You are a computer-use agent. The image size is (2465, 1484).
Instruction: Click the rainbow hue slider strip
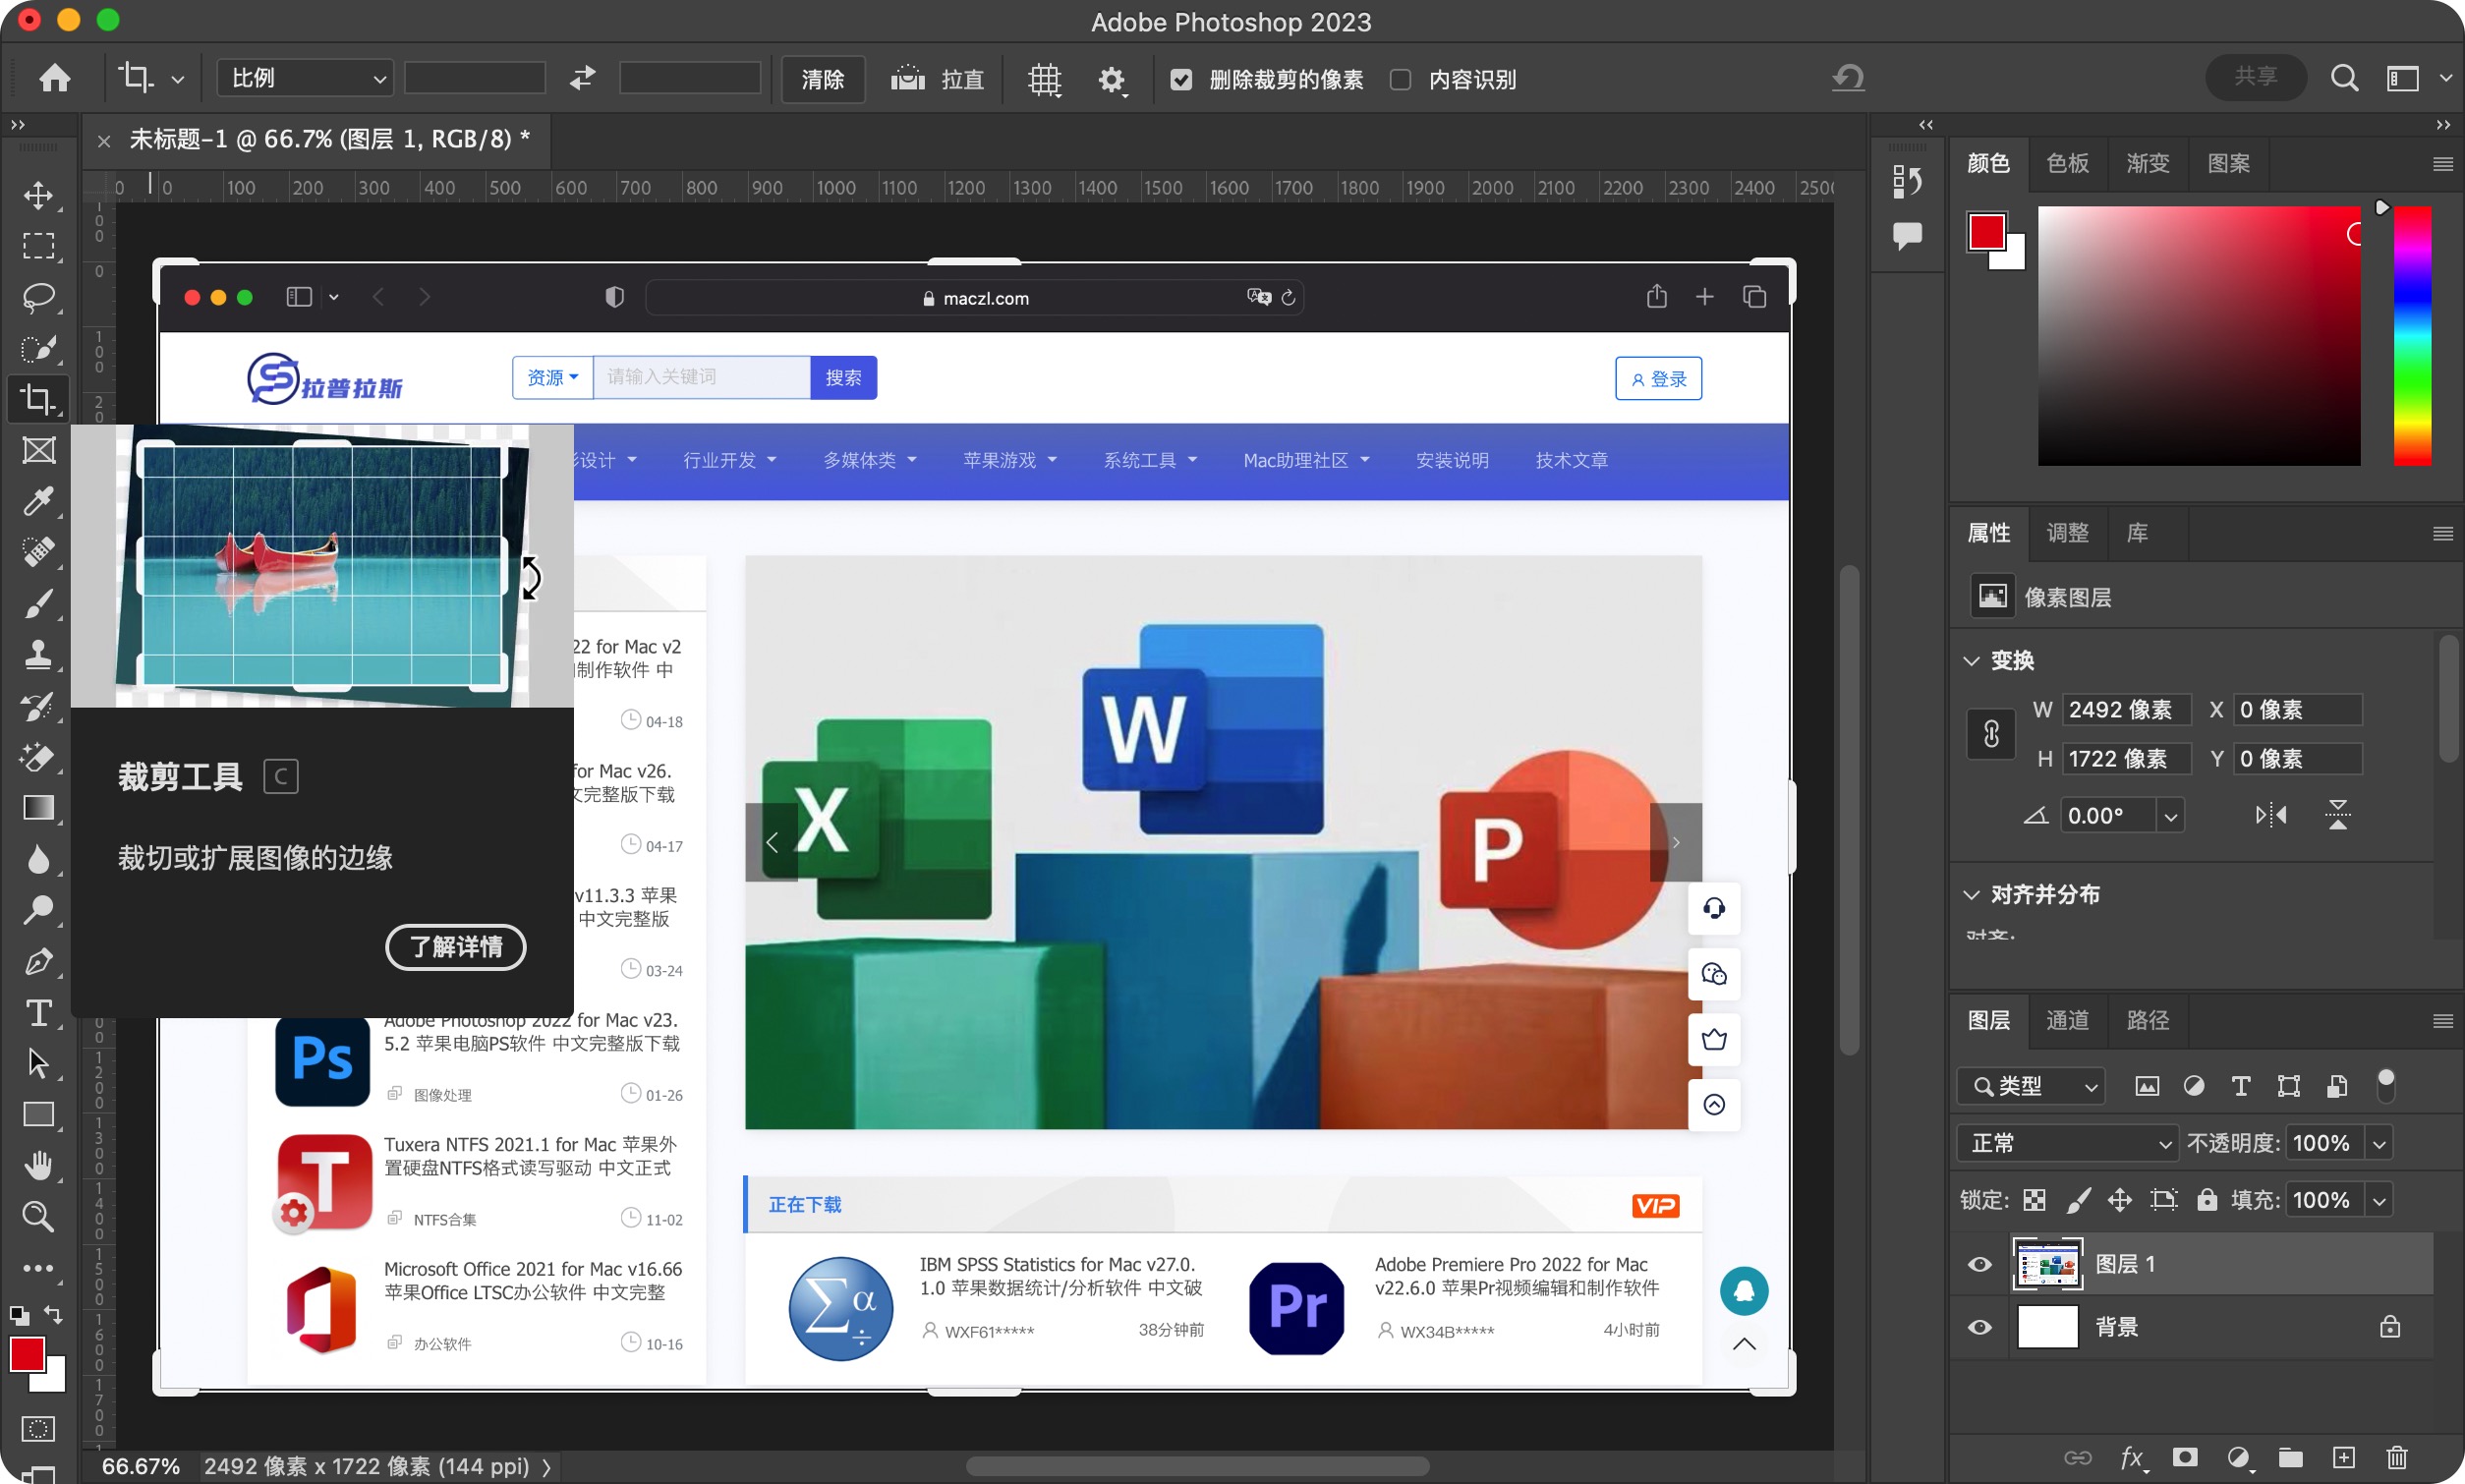2412,336
